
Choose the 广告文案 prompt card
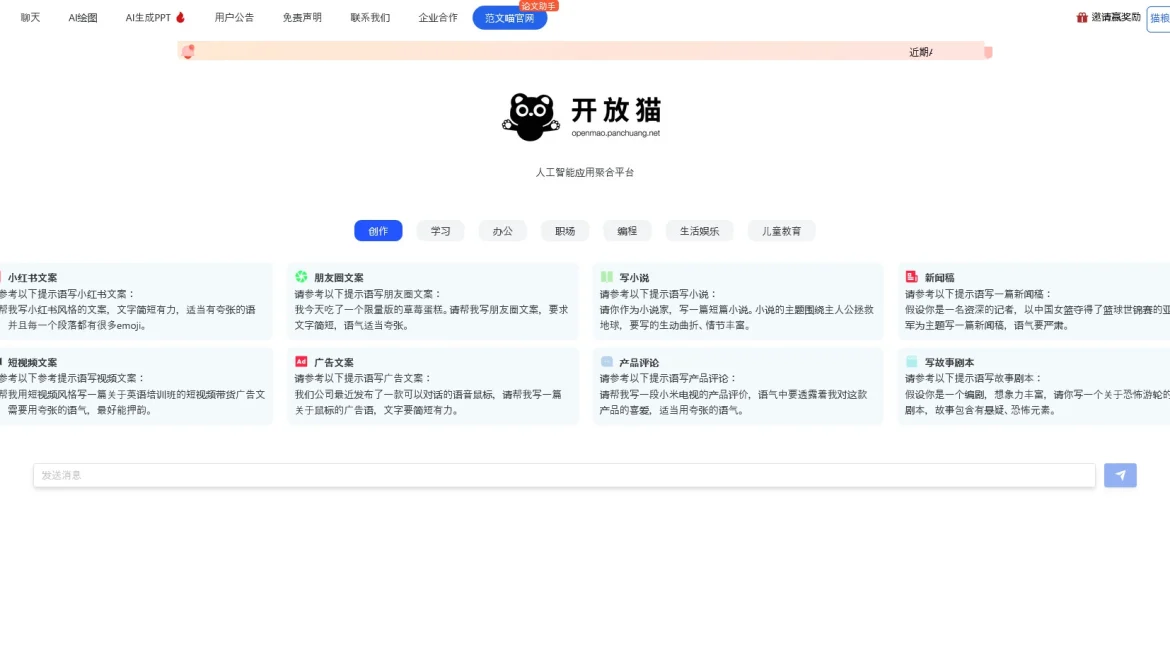coord(433,386)
